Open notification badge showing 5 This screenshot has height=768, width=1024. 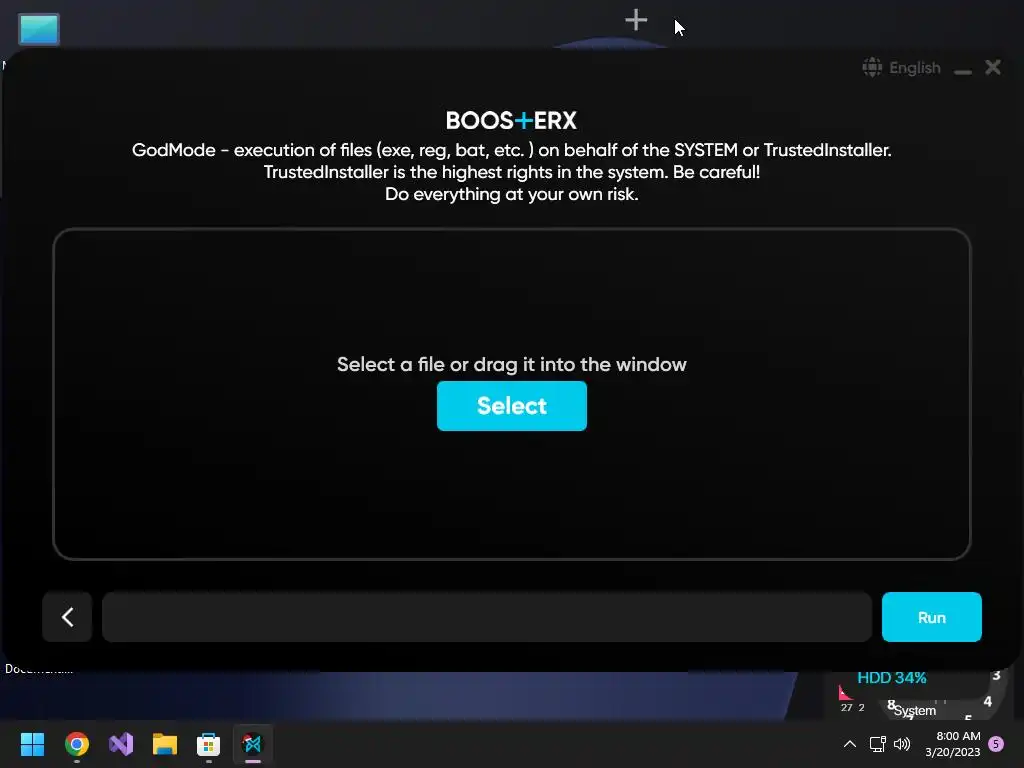point(996,744)
